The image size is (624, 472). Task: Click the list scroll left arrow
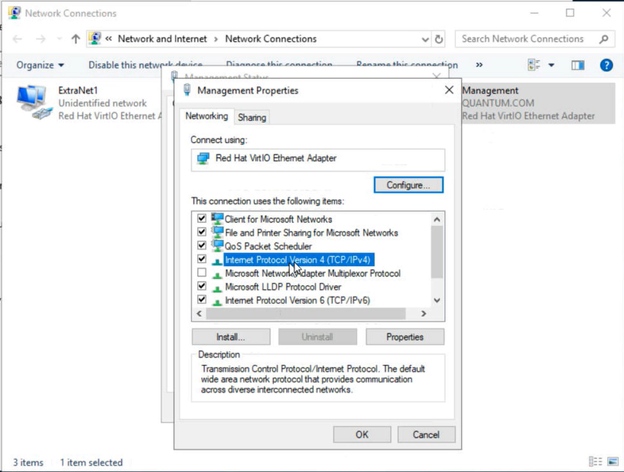[199, 314]
